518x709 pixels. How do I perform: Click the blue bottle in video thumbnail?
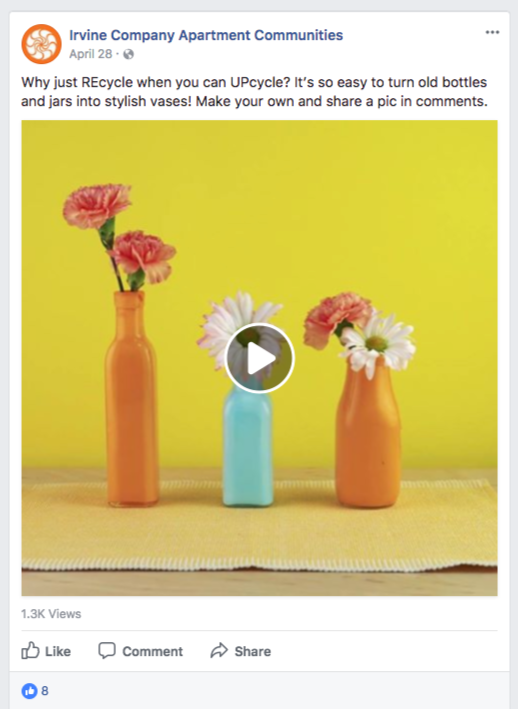pos(248,445)
